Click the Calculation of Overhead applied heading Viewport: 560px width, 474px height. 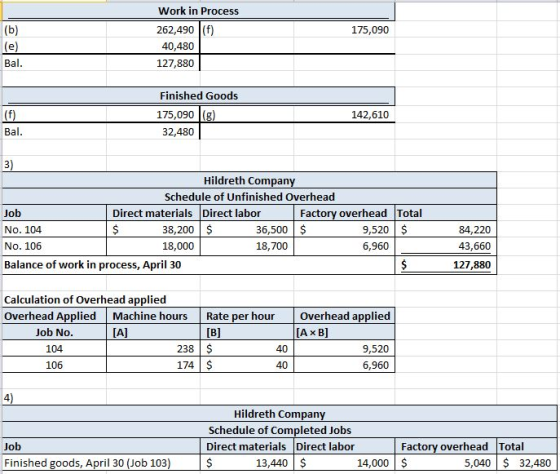coord(85,300)
